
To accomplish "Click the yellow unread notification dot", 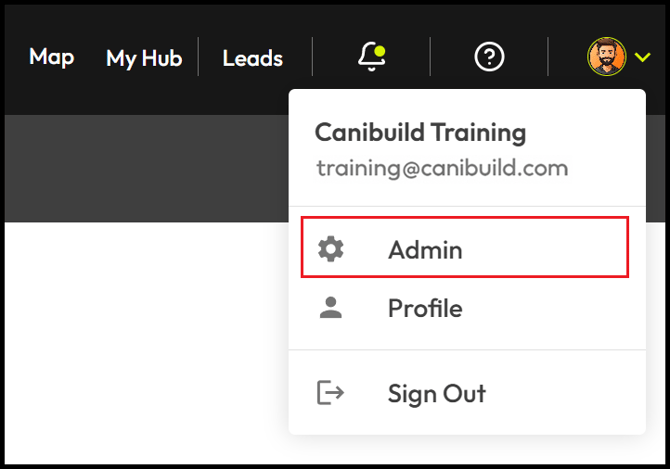I will (x=379, y=52).
